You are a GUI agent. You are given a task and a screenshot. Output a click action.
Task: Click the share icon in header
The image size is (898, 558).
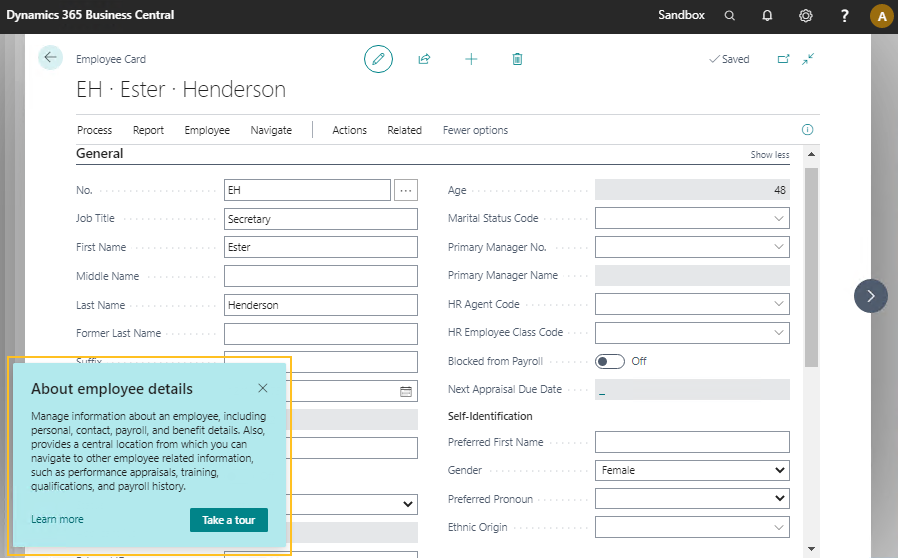424,59
